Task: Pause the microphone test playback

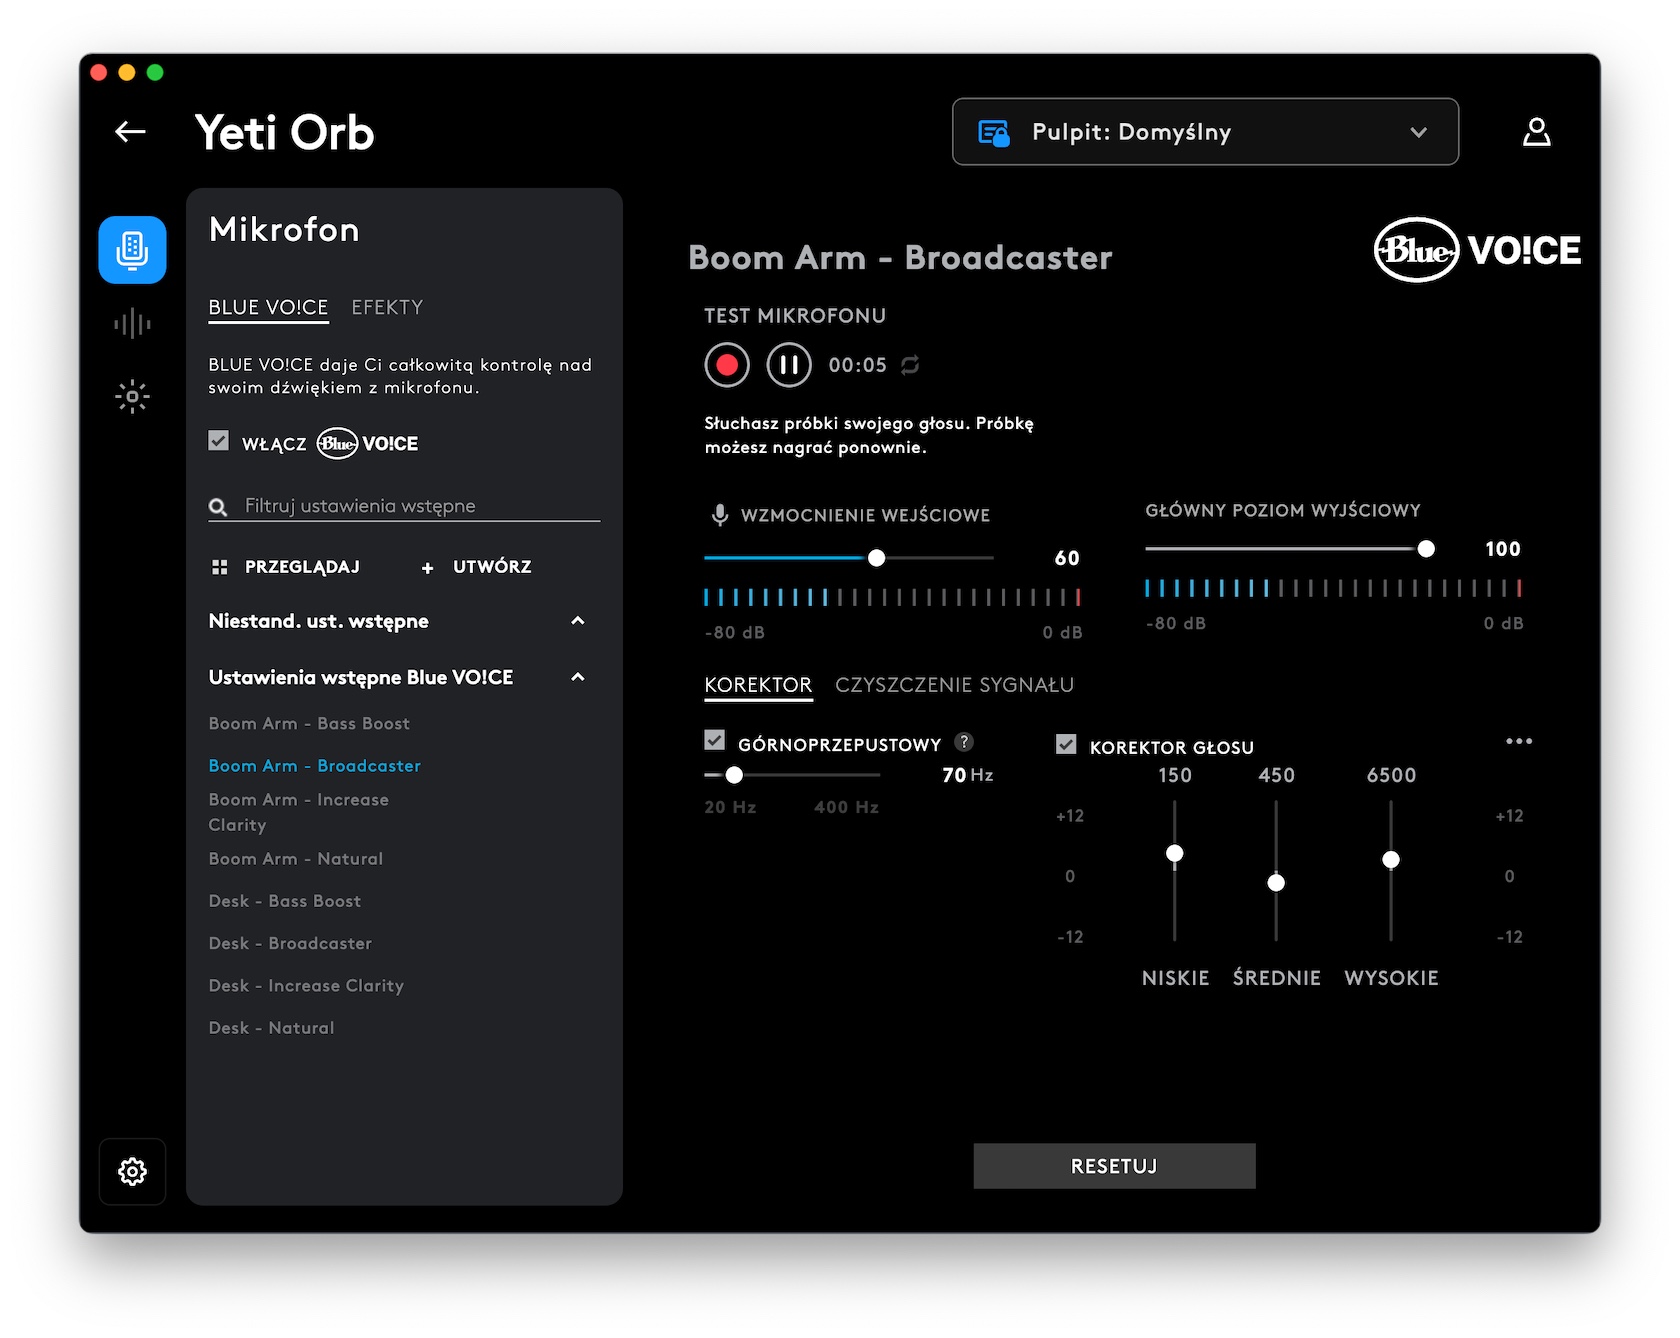Action: point(788,365)
